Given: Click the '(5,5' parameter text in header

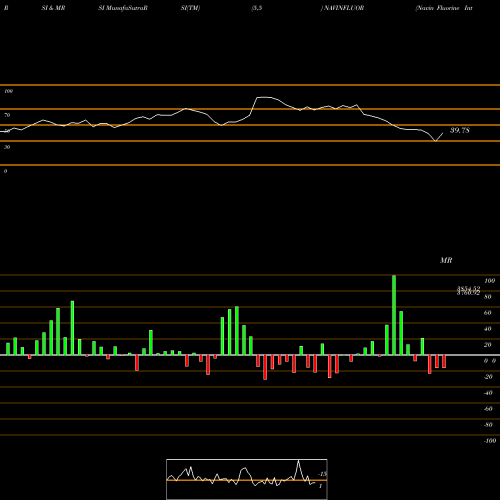Looking at the screenshot, I should pos(257,8).
